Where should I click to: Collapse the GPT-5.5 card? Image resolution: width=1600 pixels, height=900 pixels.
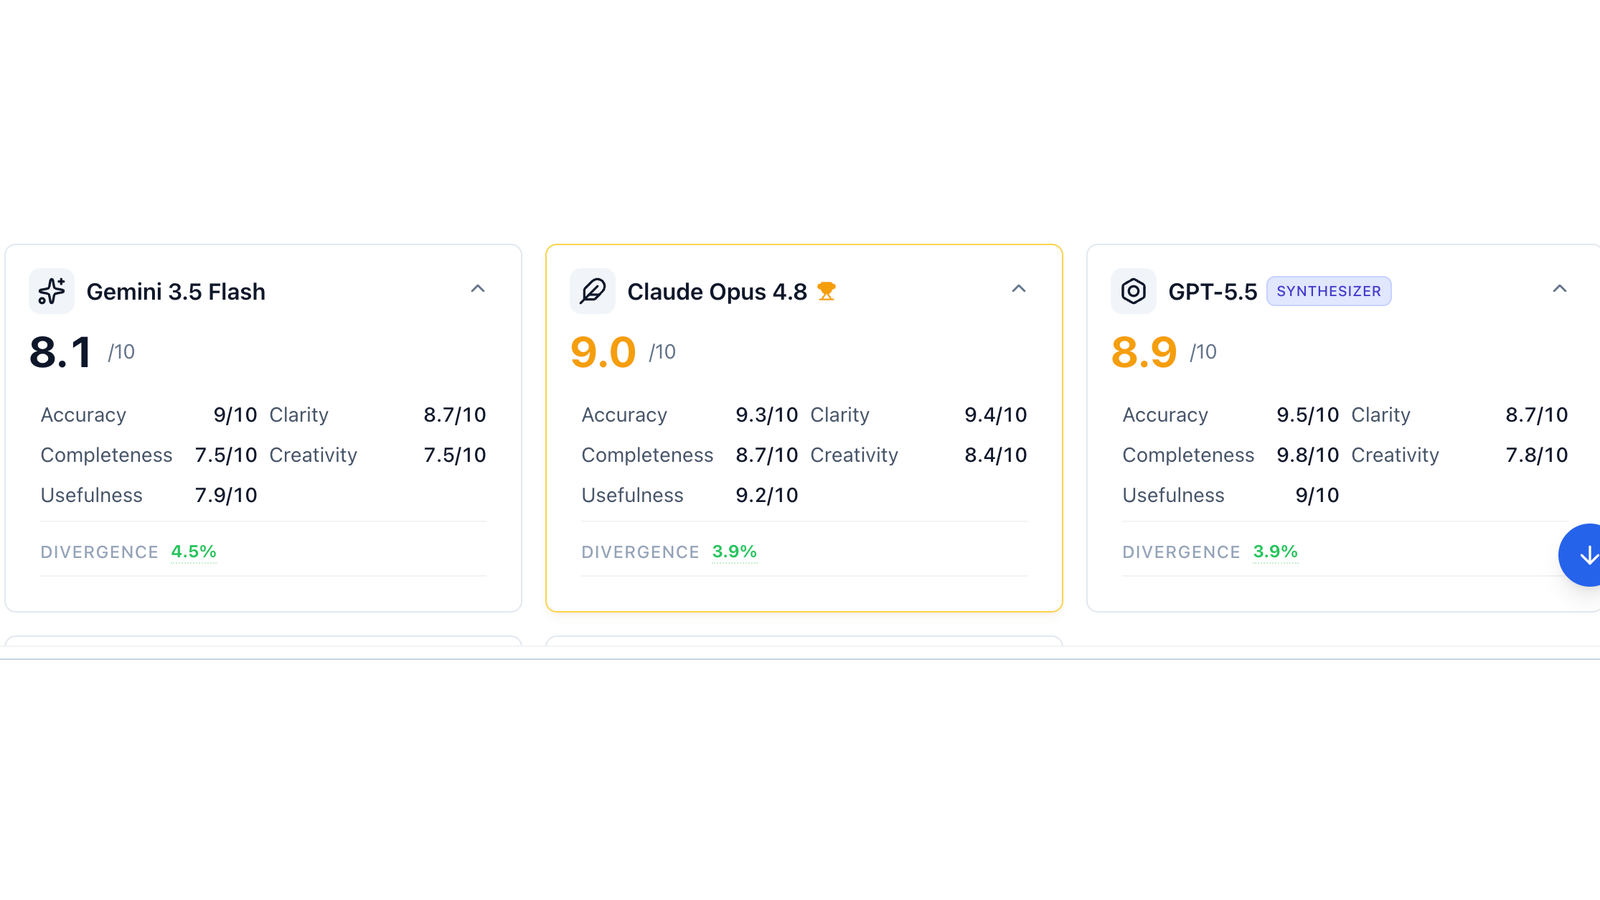1560,289
